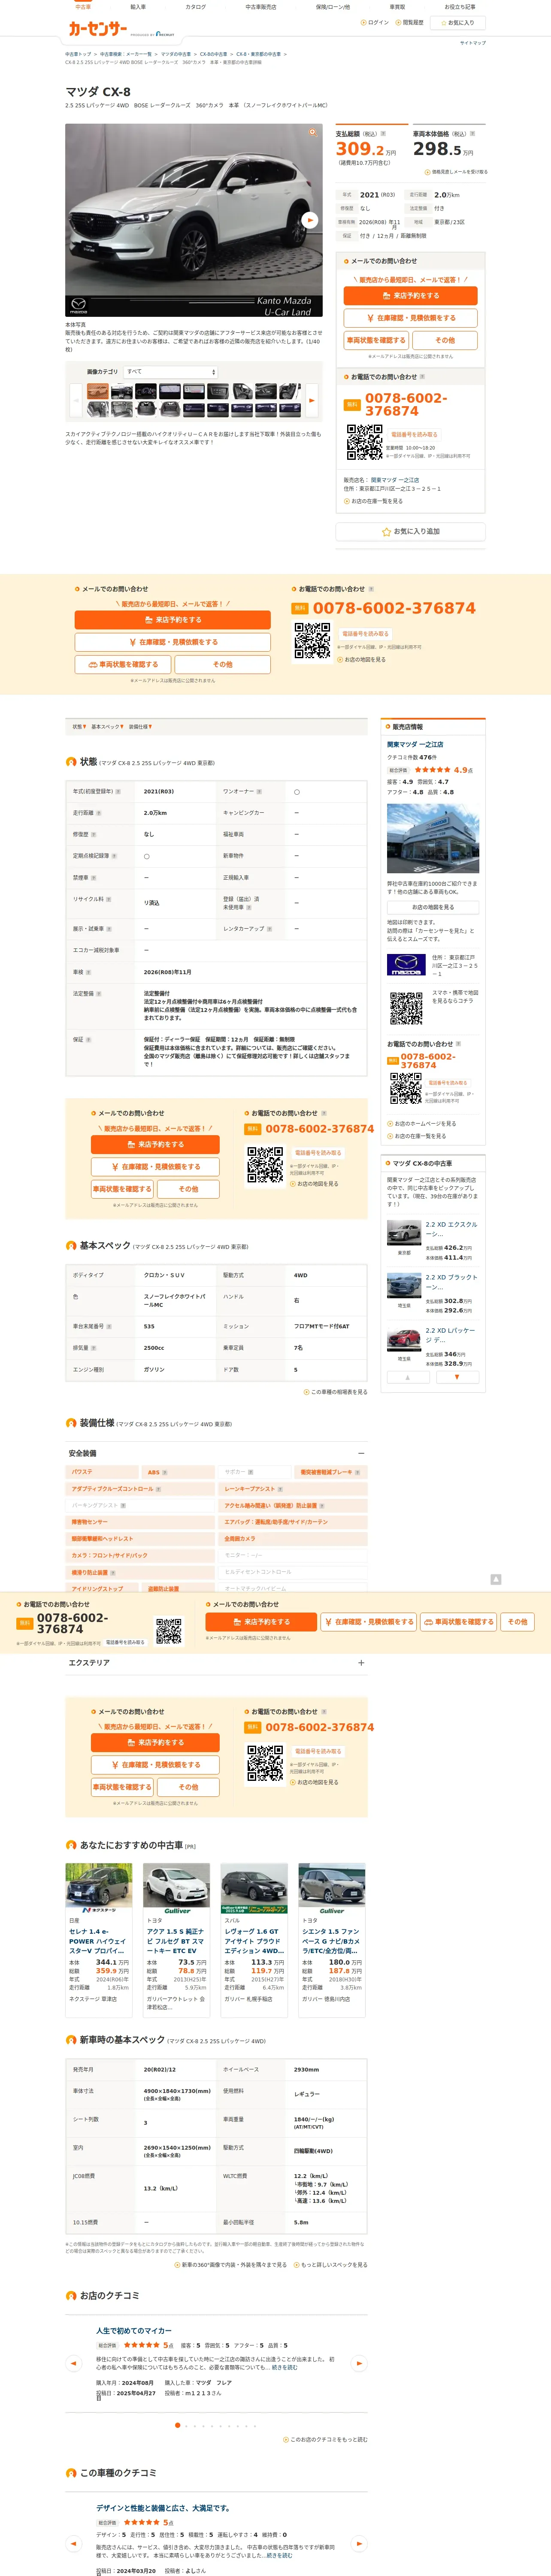Click the thumbnail strip next arrow
Screen dimensions: 551x2576
point(311,400)
